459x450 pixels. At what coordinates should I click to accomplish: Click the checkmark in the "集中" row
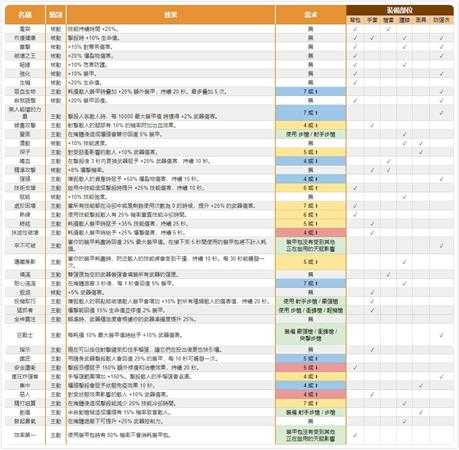(421, 386)
